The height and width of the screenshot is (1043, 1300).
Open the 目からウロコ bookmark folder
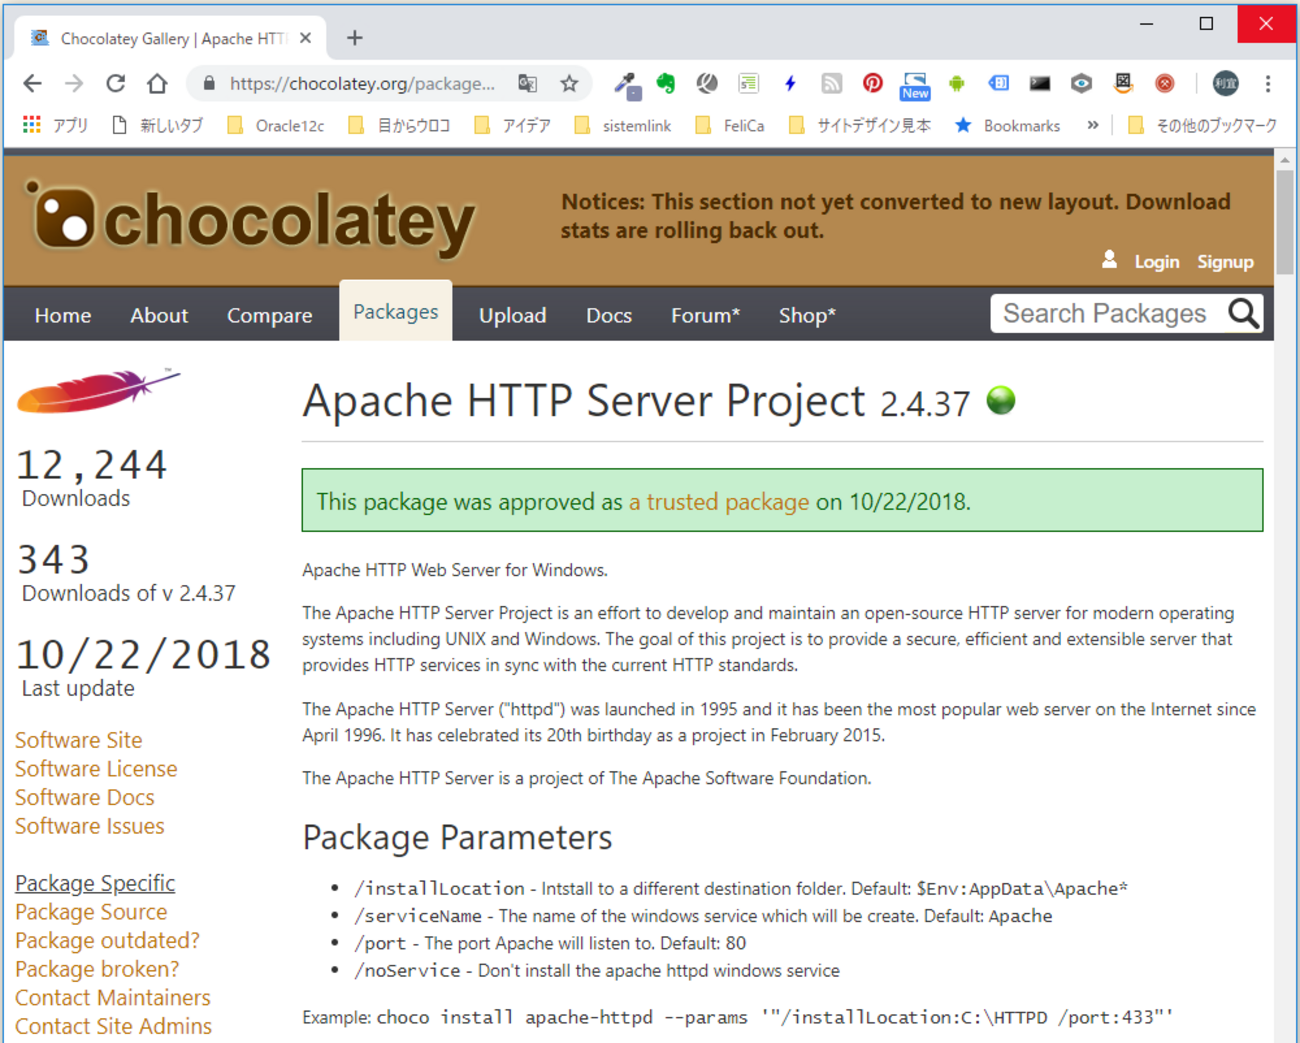[399, 125]
